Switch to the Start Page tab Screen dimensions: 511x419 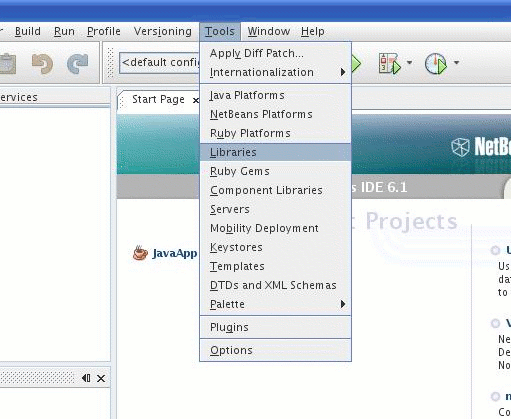(x=158, y=99)
